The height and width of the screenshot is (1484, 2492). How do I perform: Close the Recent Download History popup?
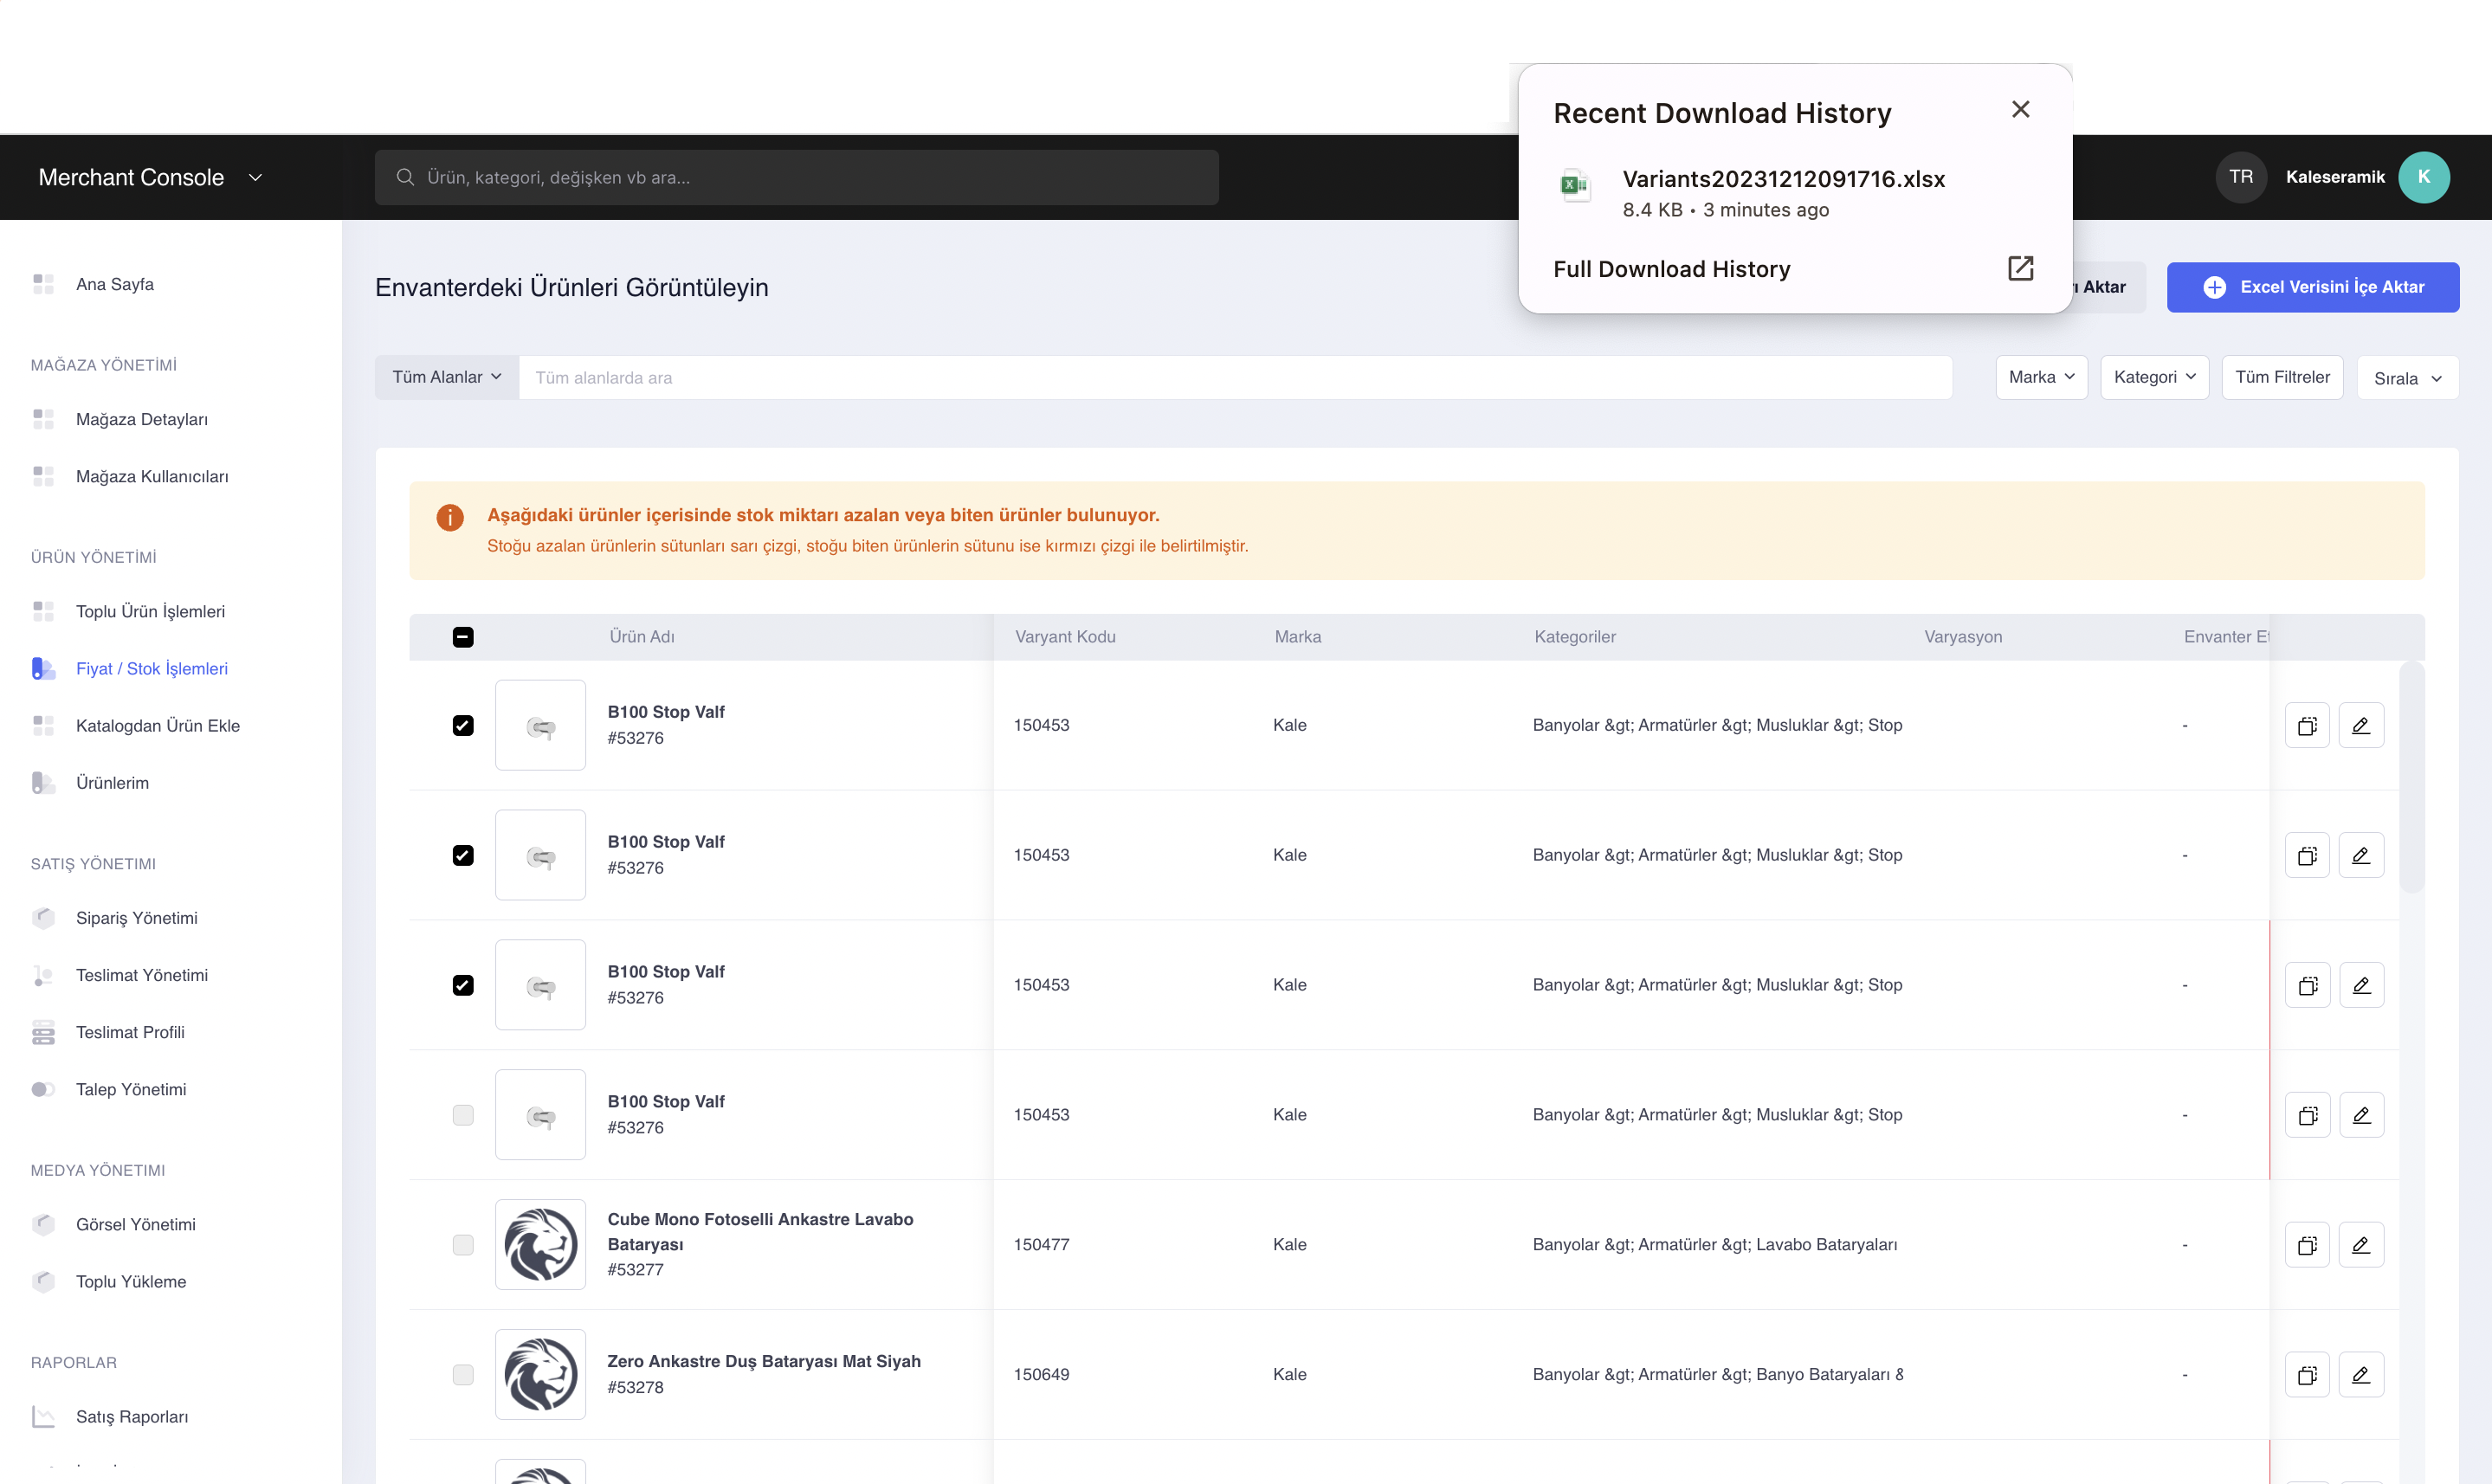[x=2020, y=110]
